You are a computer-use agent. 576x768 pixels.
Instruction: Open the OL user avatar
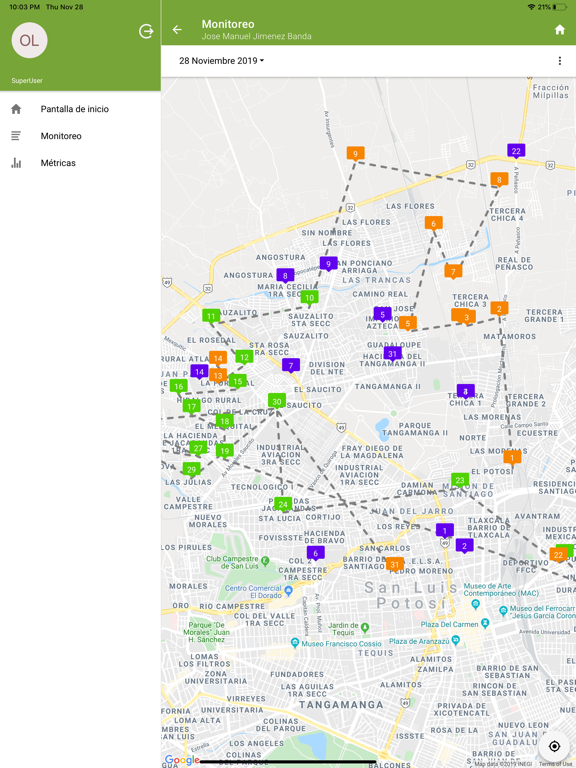29,40
